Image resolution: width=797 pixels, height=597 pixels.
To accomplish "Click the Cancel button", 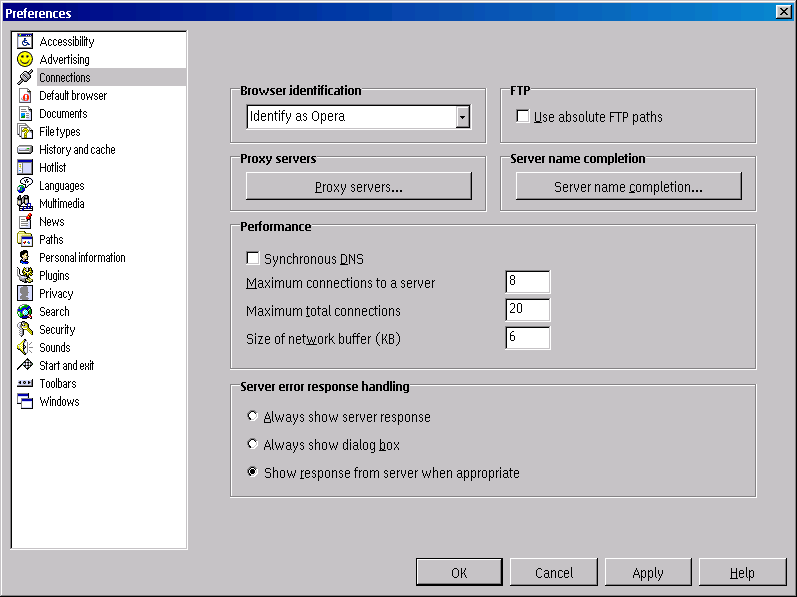I will (x=554, y=573).
